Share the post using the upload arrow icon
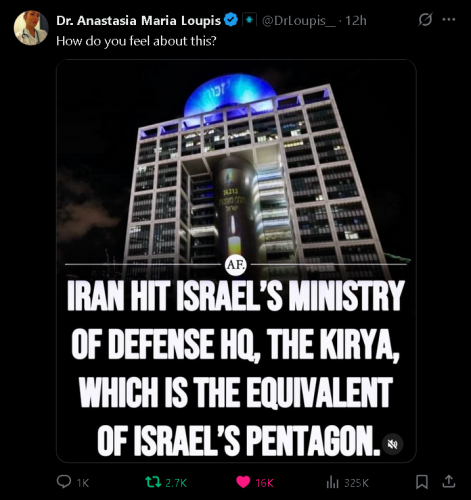The width and height of the screenshot is (471, 500). 448,481
